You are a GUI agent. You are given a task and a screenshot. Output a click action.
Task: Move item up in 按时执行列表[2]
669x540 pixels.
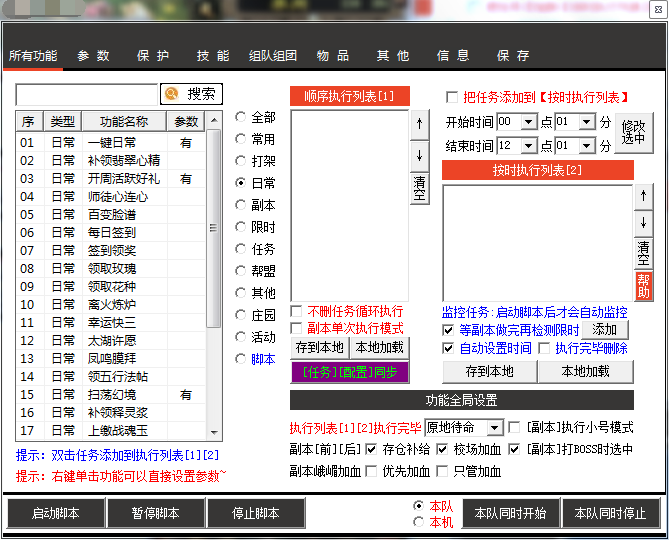click(643, 196)
